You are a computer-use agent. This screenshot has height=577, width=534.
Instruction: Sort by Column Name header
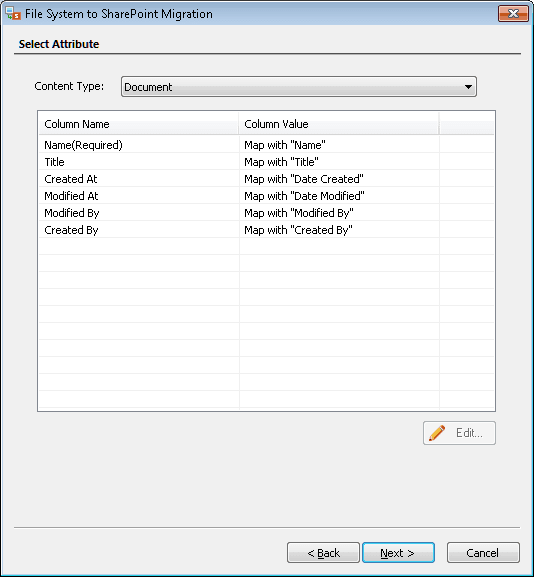pos(139,124)
